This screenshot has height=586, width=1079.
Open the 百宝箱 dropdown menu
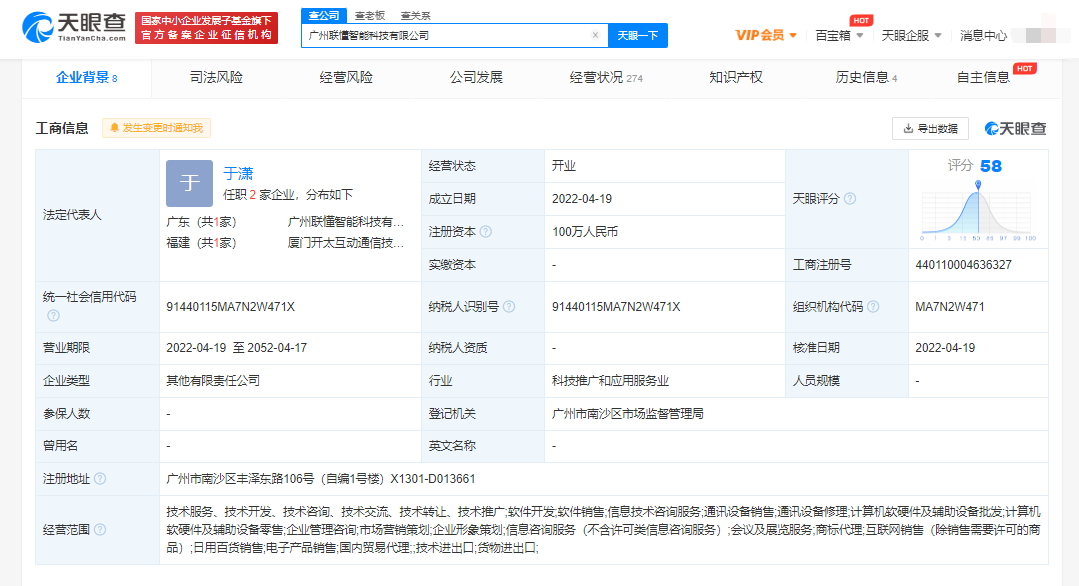(838, 35)
